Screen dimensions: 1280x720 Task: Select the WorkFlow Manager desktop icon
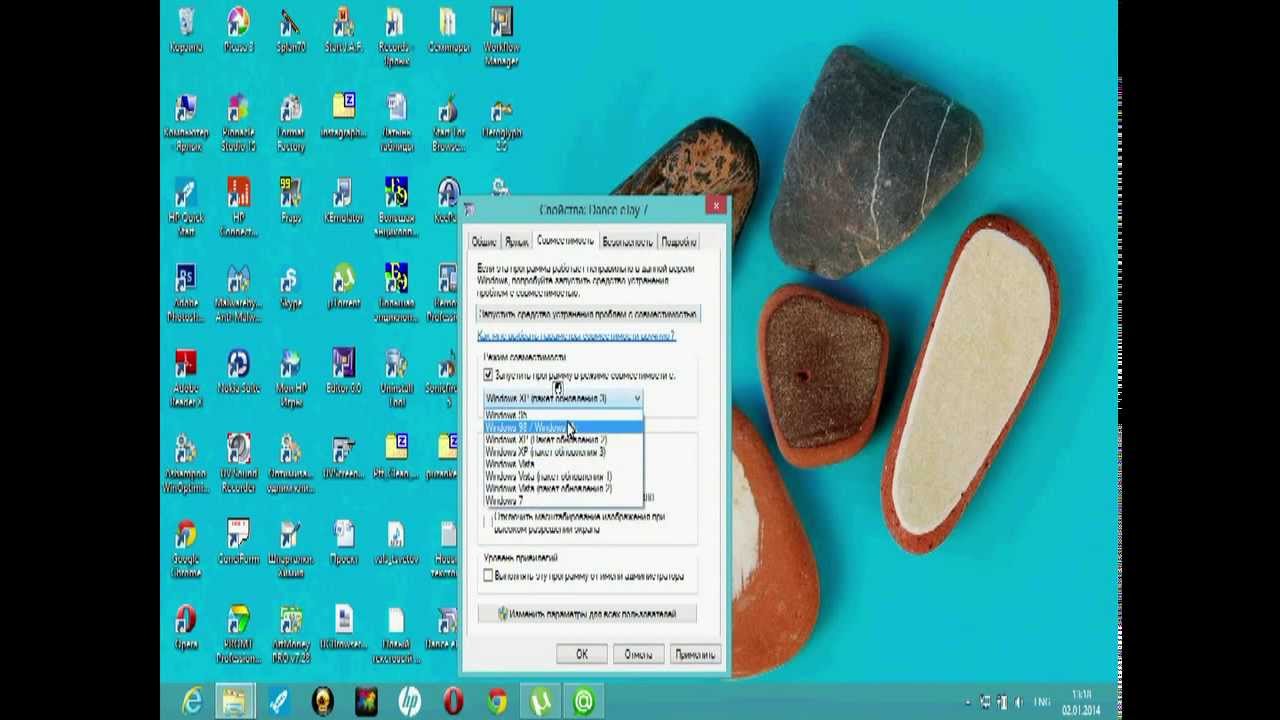pos(501,36)
